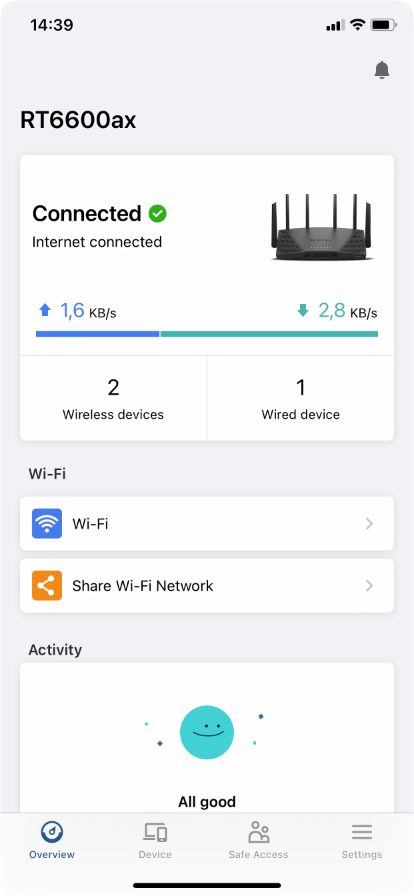Open the Settings tab
The width and height of the screenshot is (414, 896).
pyautogui.click(x=362, y=840)
